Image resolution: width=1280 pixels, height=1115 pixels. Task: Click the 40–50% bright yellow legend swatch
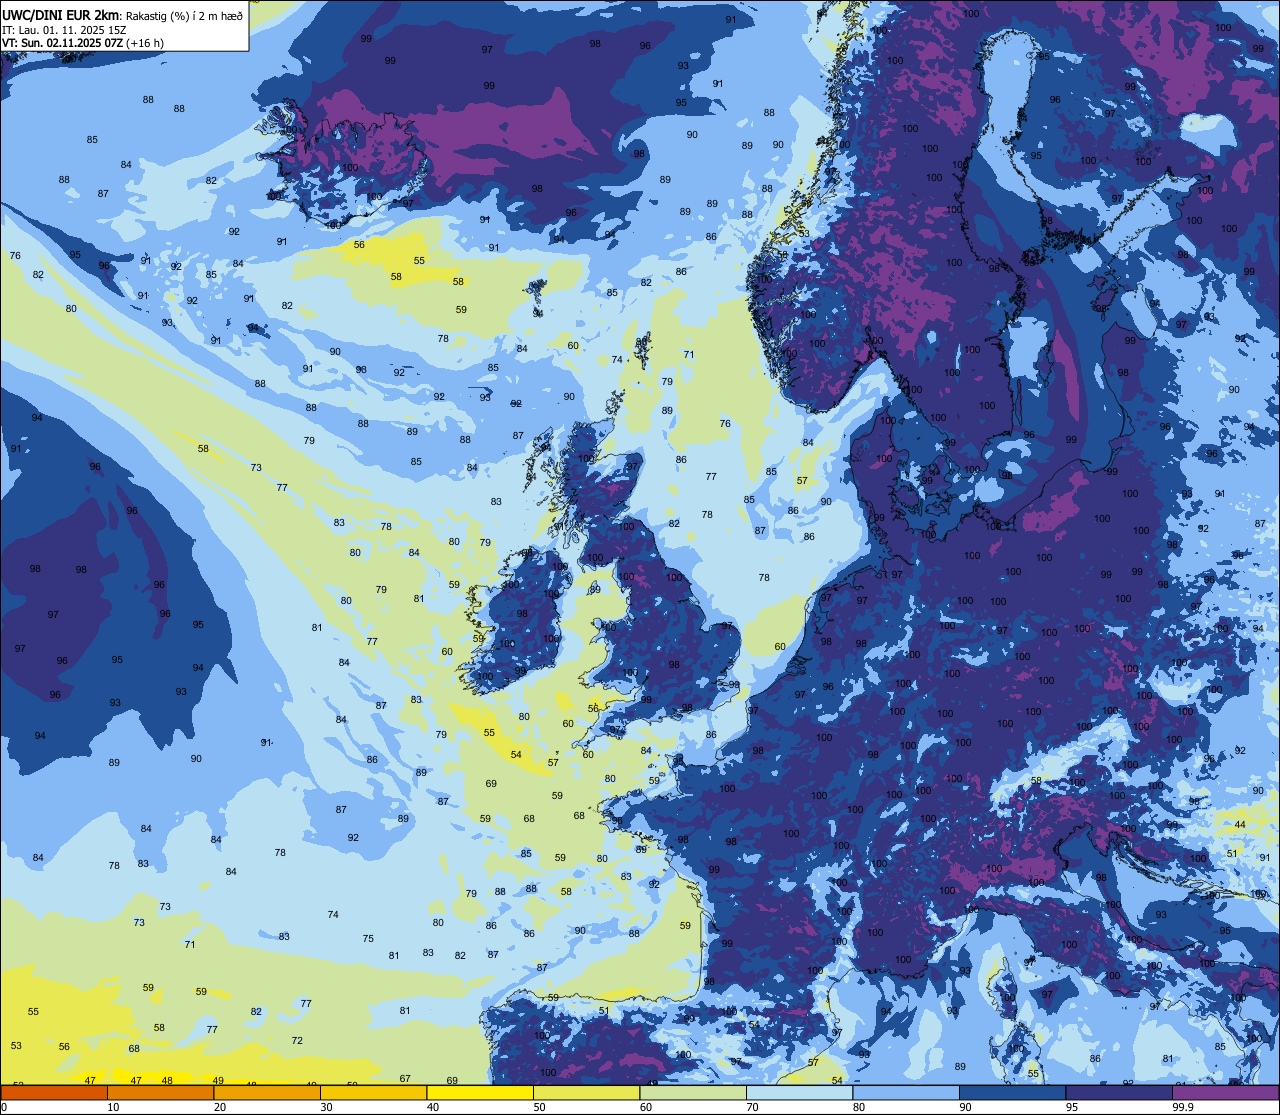click(480, 1092)
